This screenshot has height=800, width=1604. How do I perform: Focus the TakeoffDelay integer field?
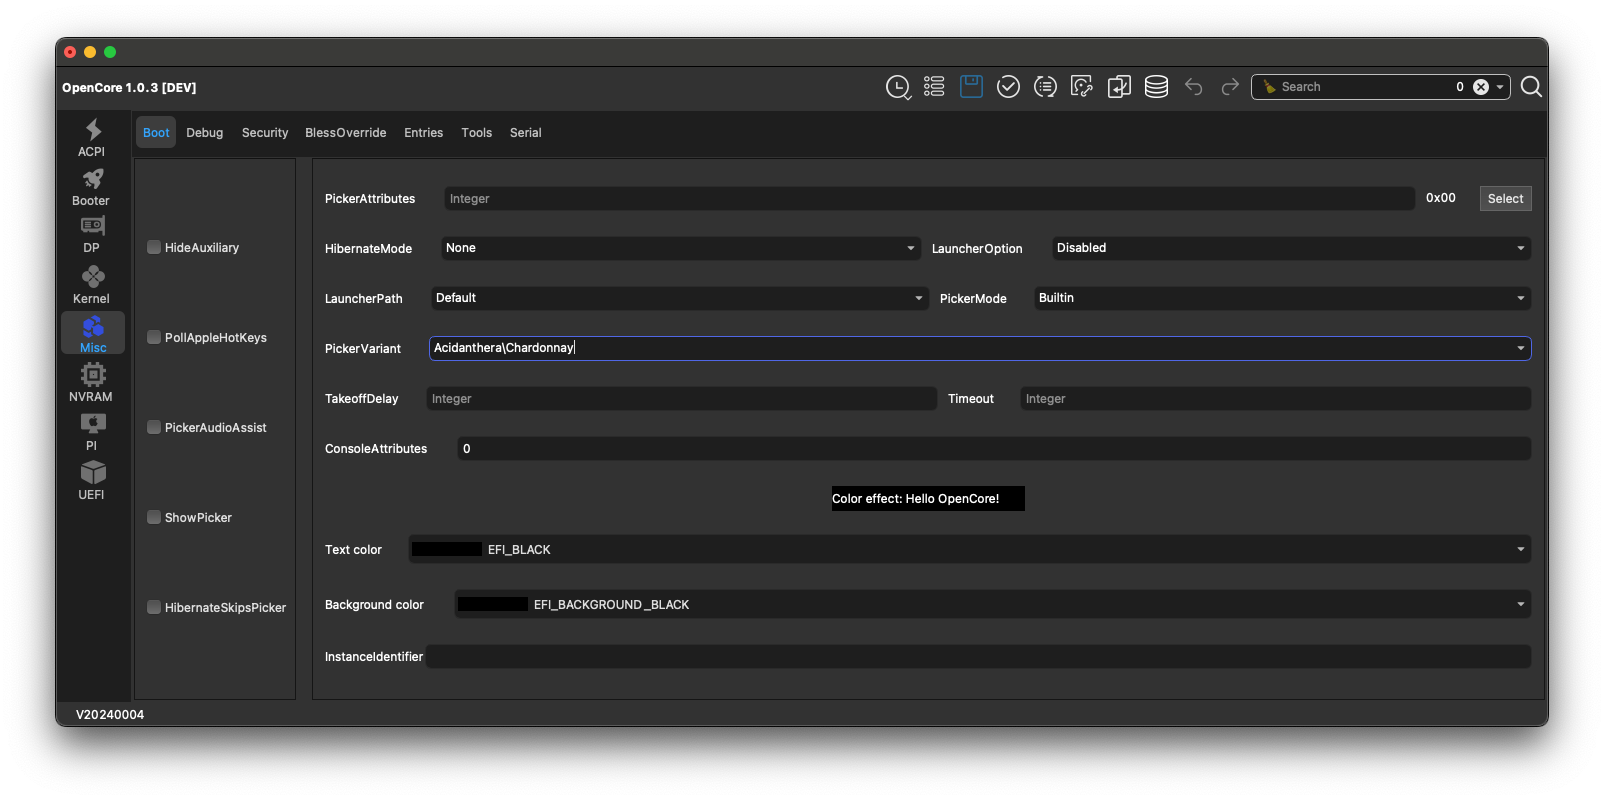pos(681,398)
